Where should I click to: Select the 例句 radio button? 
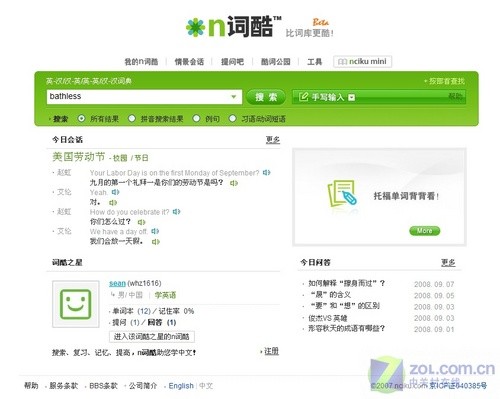coord(197,118)
